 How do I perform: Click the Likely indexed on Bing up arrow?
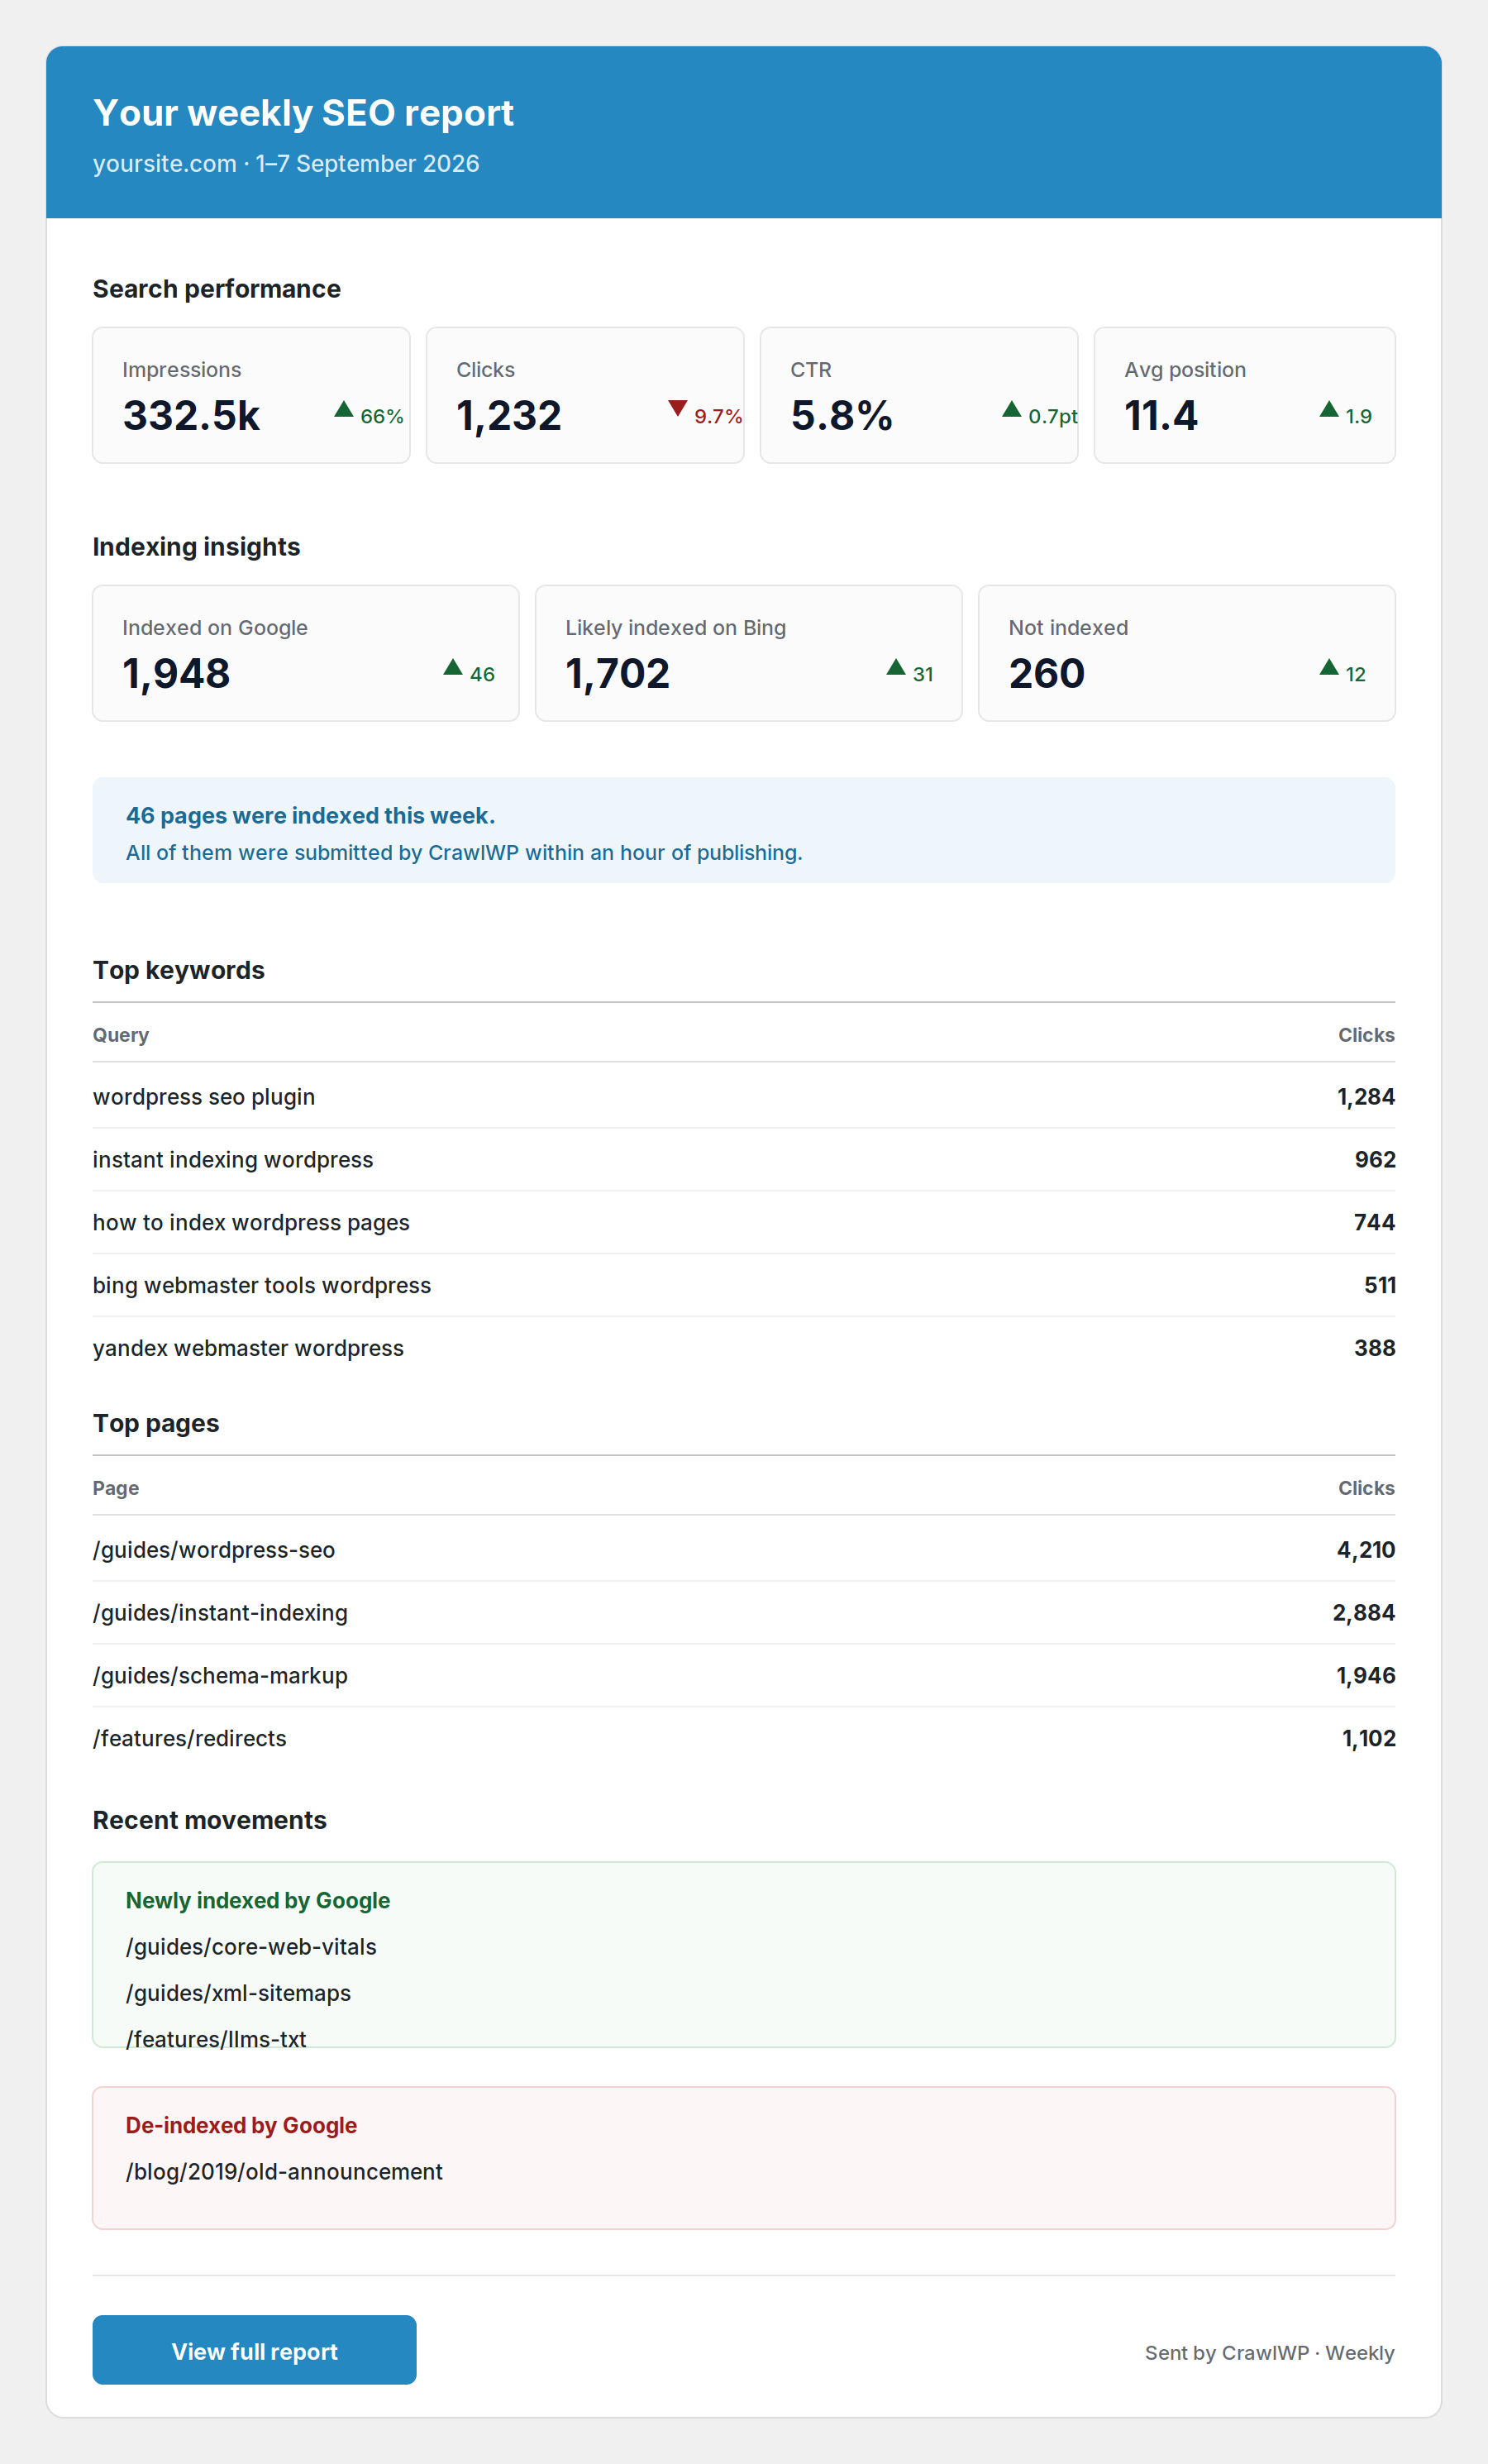(x=896, y=667)
